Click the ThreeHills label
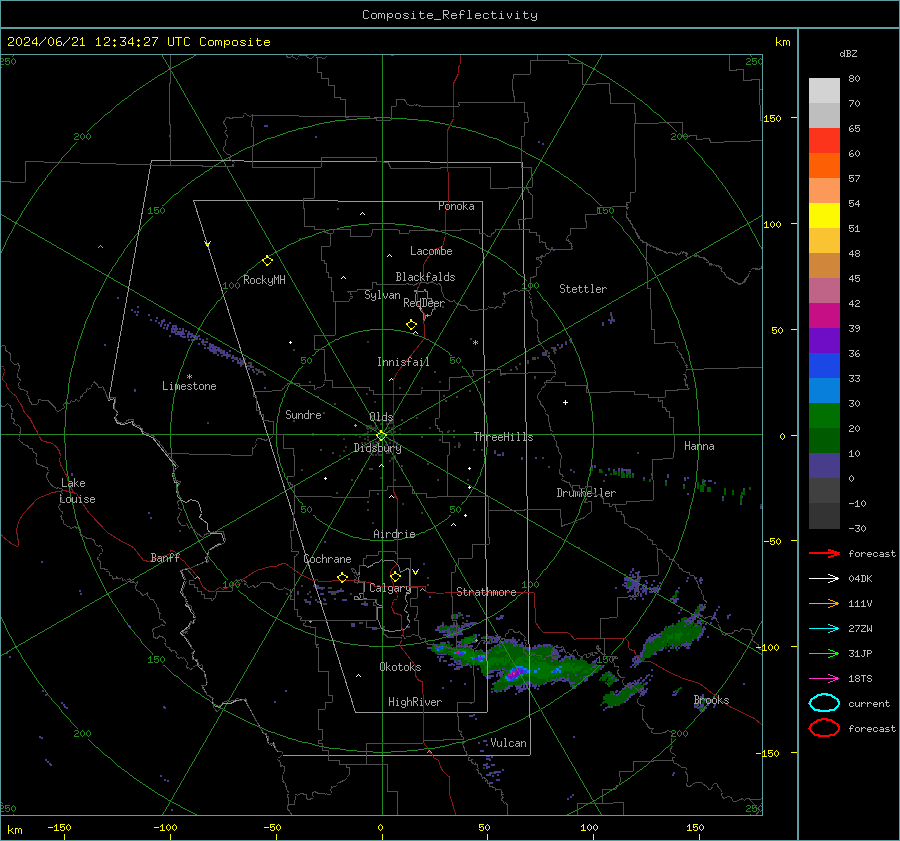 (x=503, y=437)
